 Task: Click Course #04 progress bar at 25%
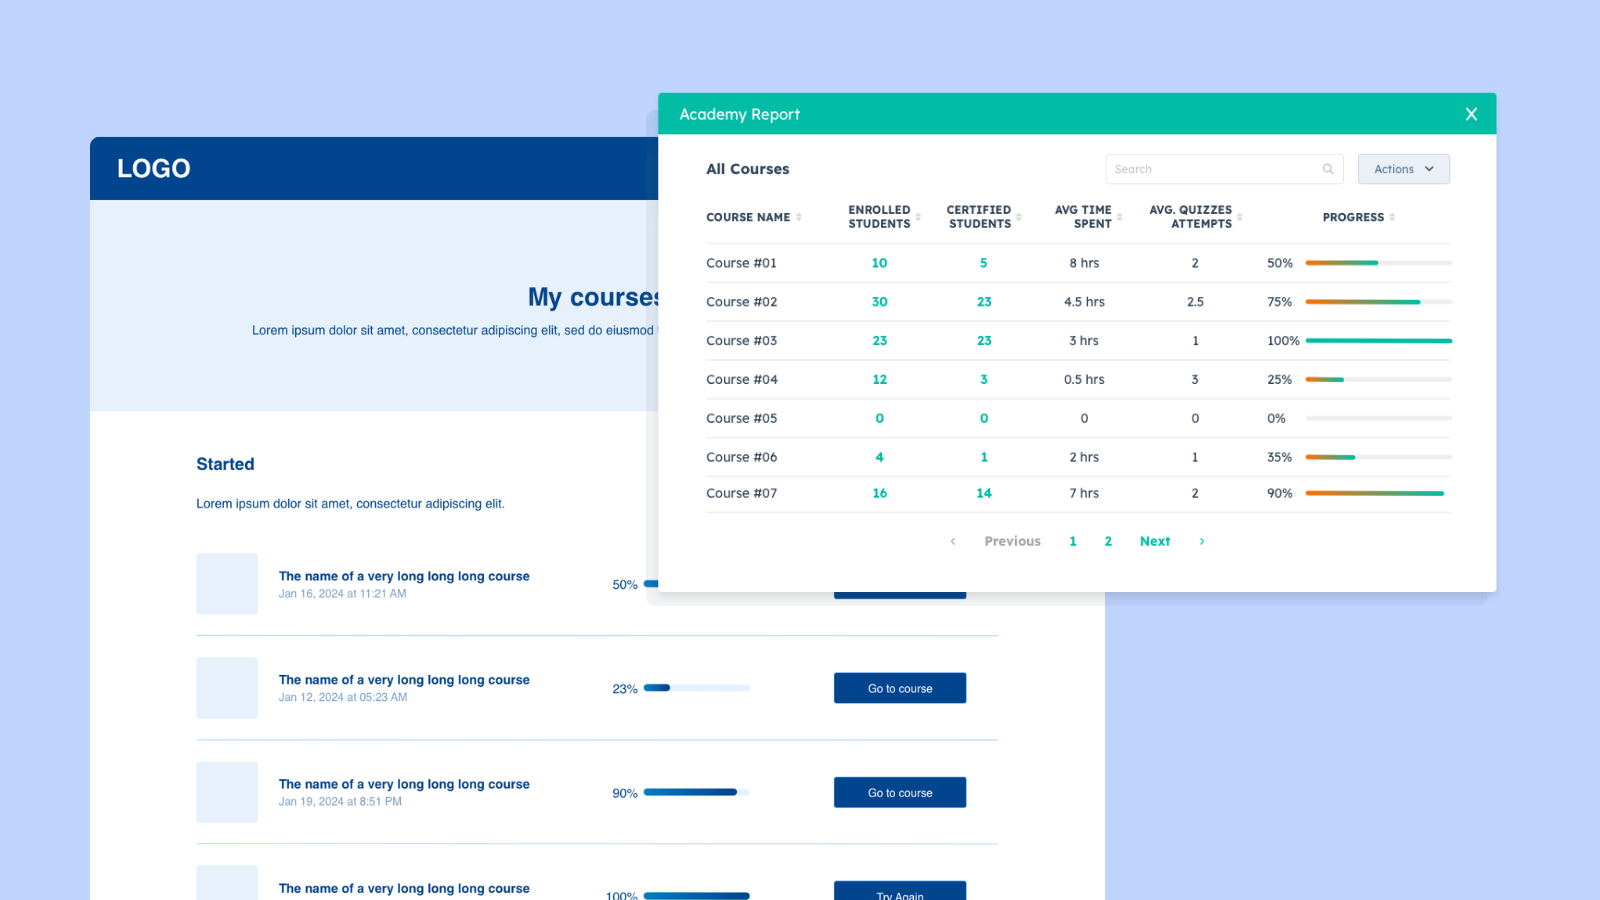[x=1378, y=380]
